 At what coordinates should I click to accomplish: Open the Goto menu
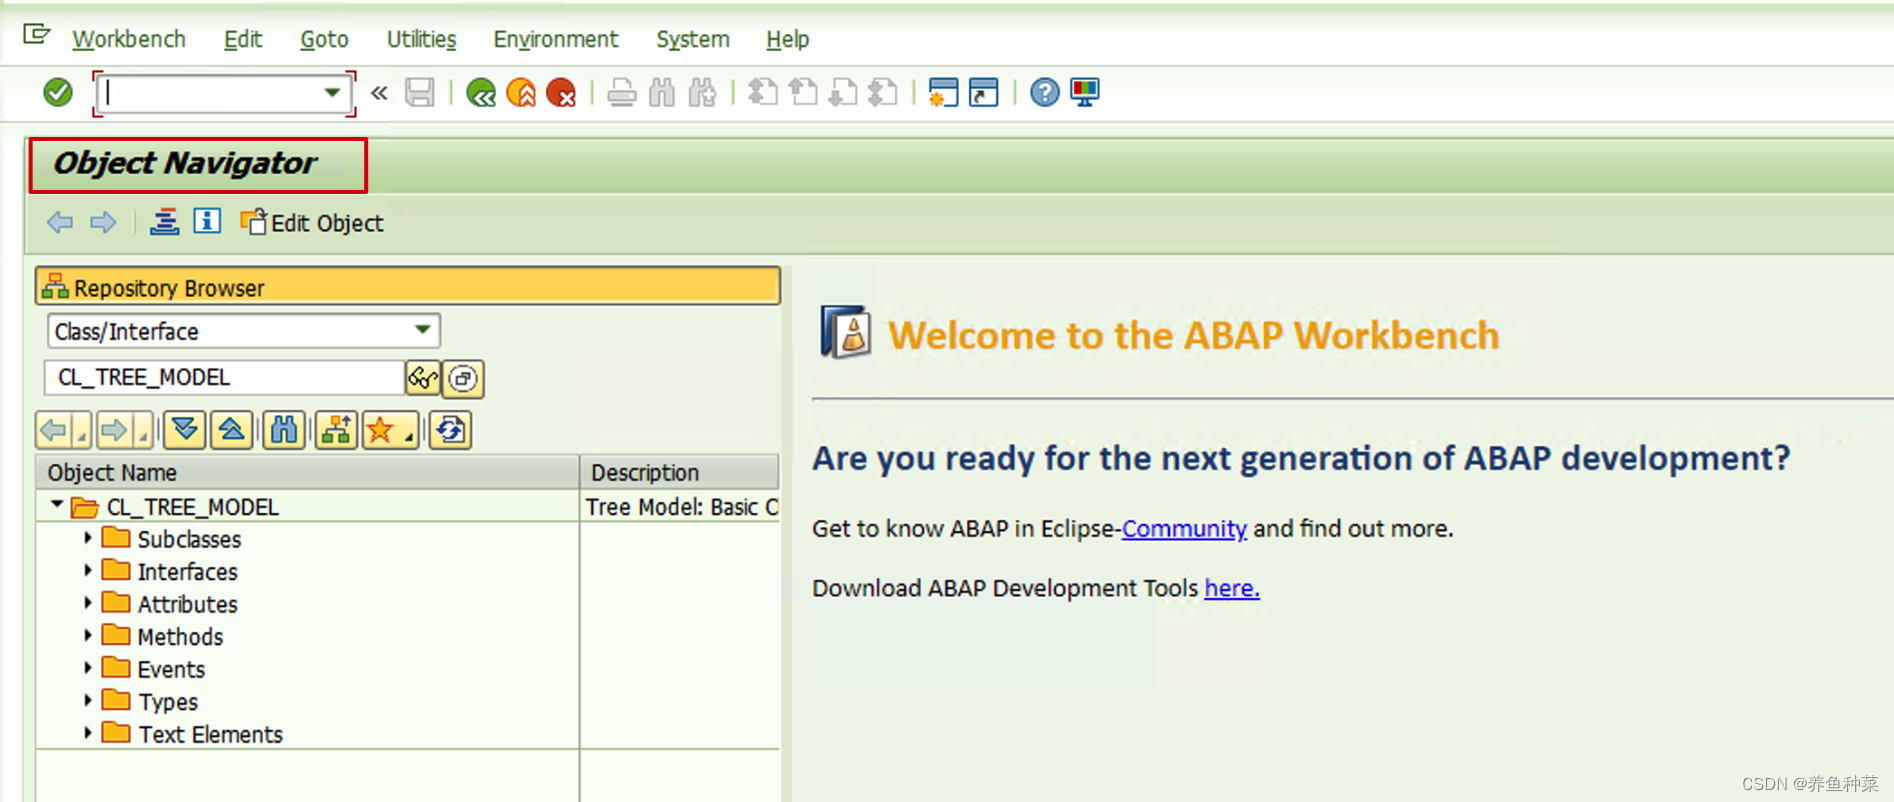click(324, 39)
